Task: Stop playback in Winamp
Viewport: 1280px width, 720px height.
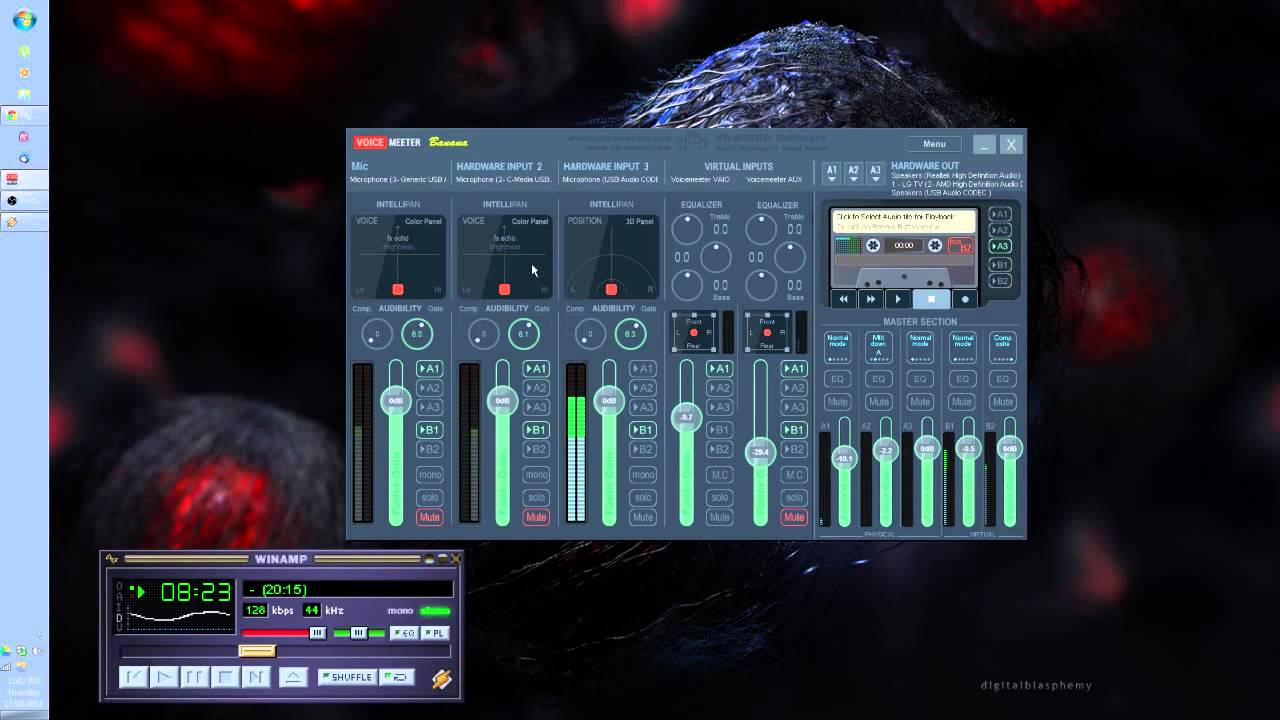Action: [x=226, y=677]
